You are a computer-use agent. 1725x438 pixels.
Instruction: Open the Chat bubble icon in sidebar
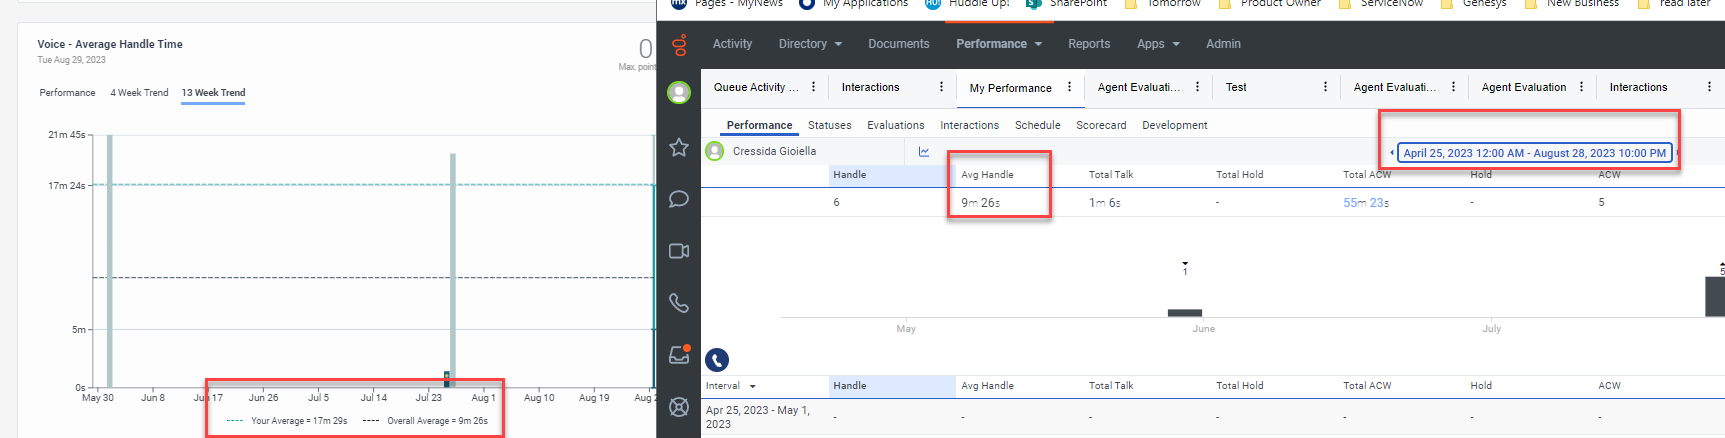[x=679, y=199]
